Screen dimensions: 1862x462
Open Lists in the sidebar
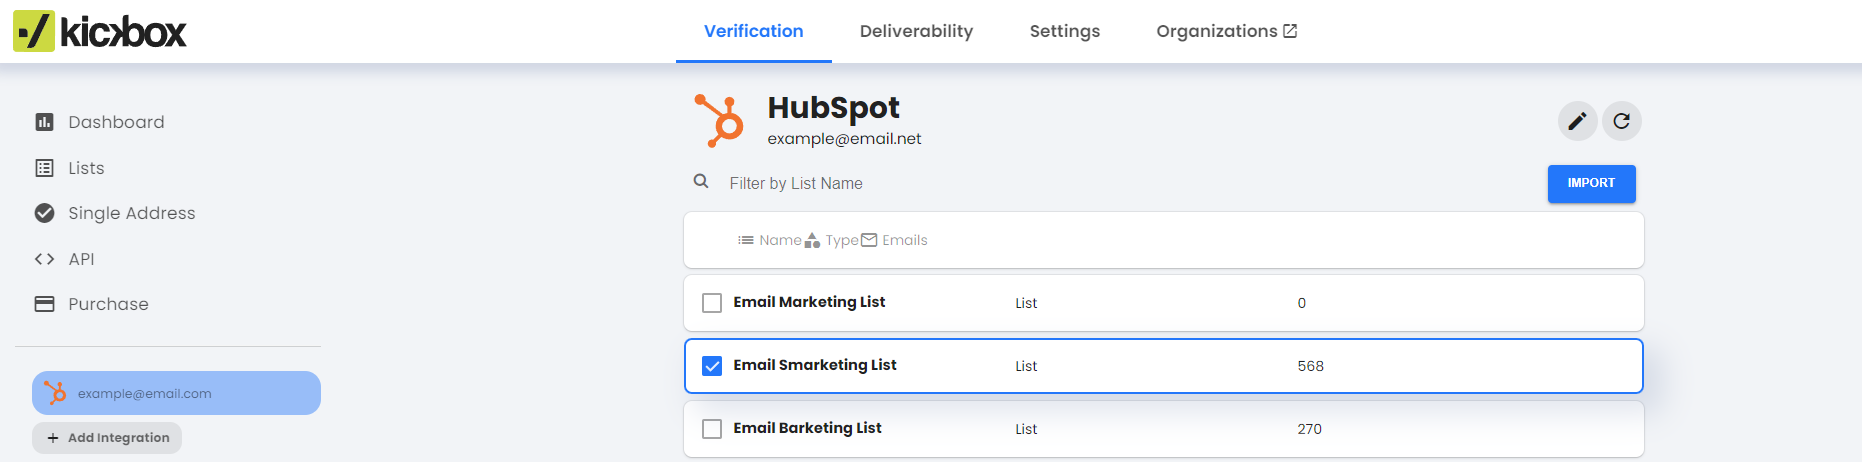pos(86,168)
